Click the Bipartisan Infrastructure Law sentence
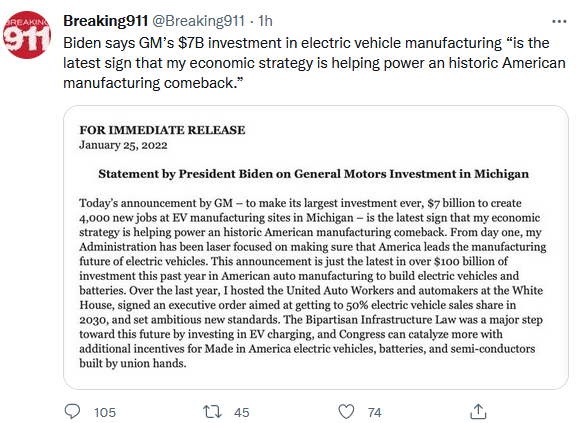 pos(412,319)
